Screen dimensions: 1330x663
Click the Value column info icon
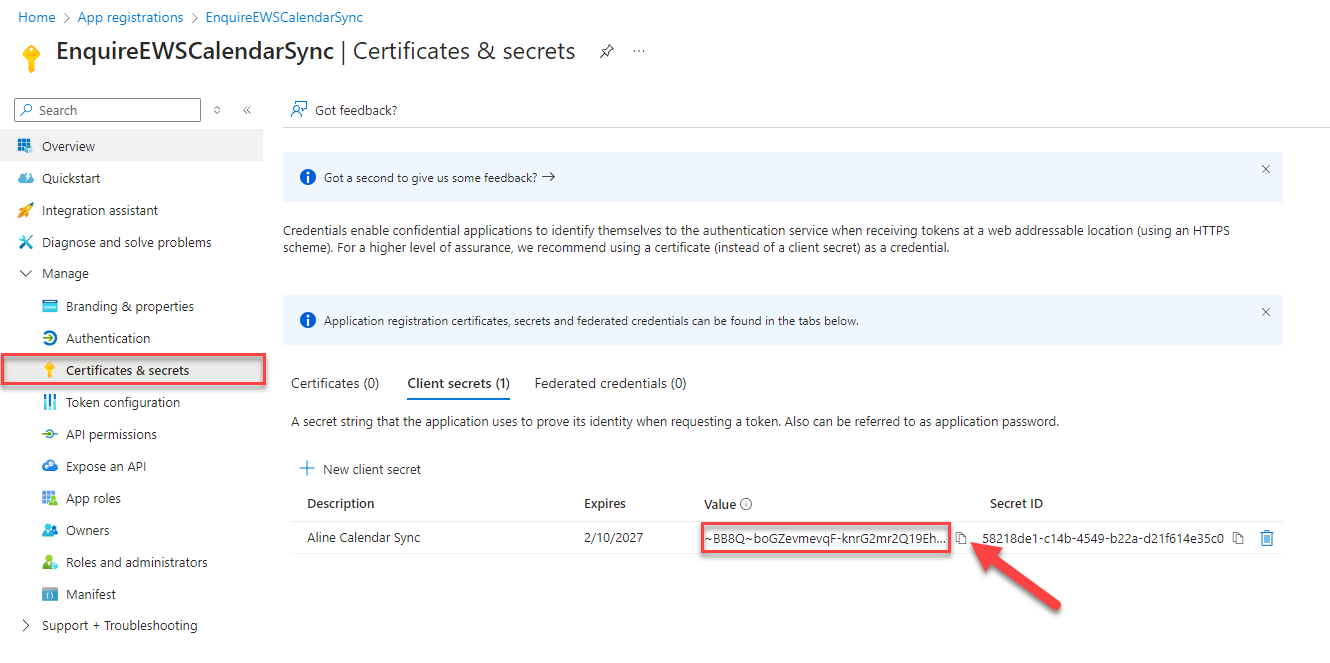[746, 504]
